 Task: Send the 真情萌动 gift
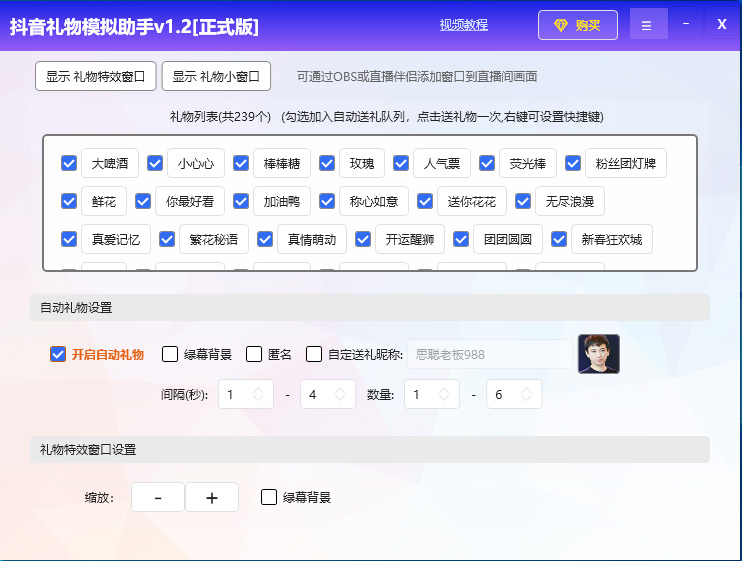coord(312,239)
